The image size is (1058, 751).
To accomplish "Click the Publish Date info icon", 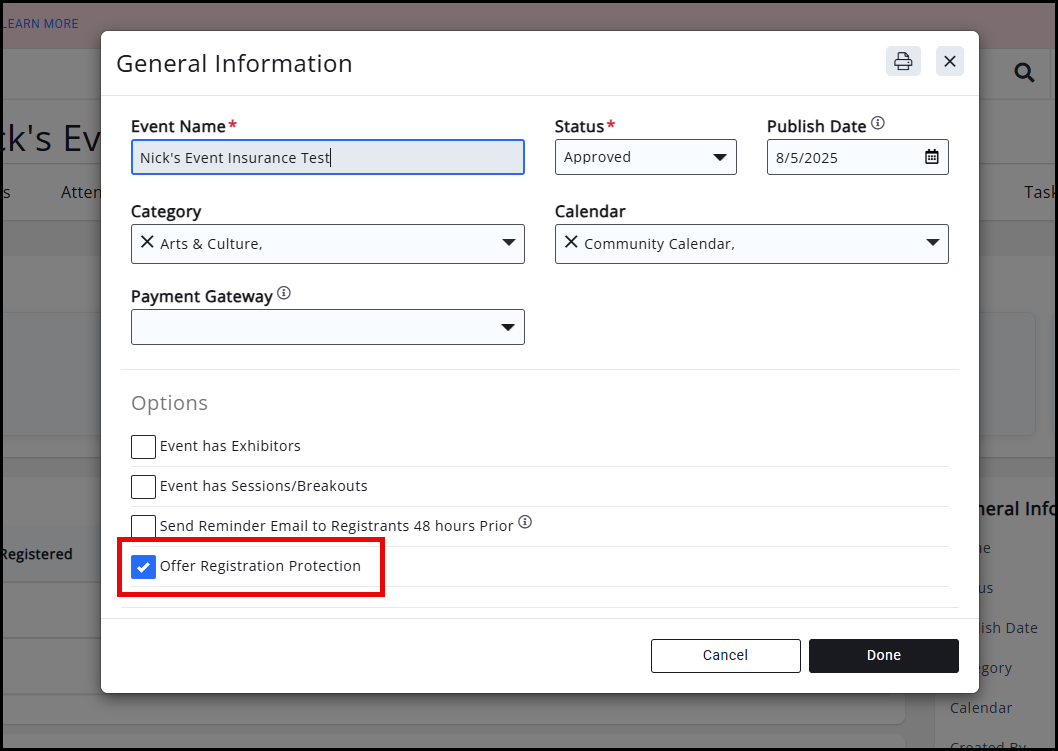I will click(878, 124).
